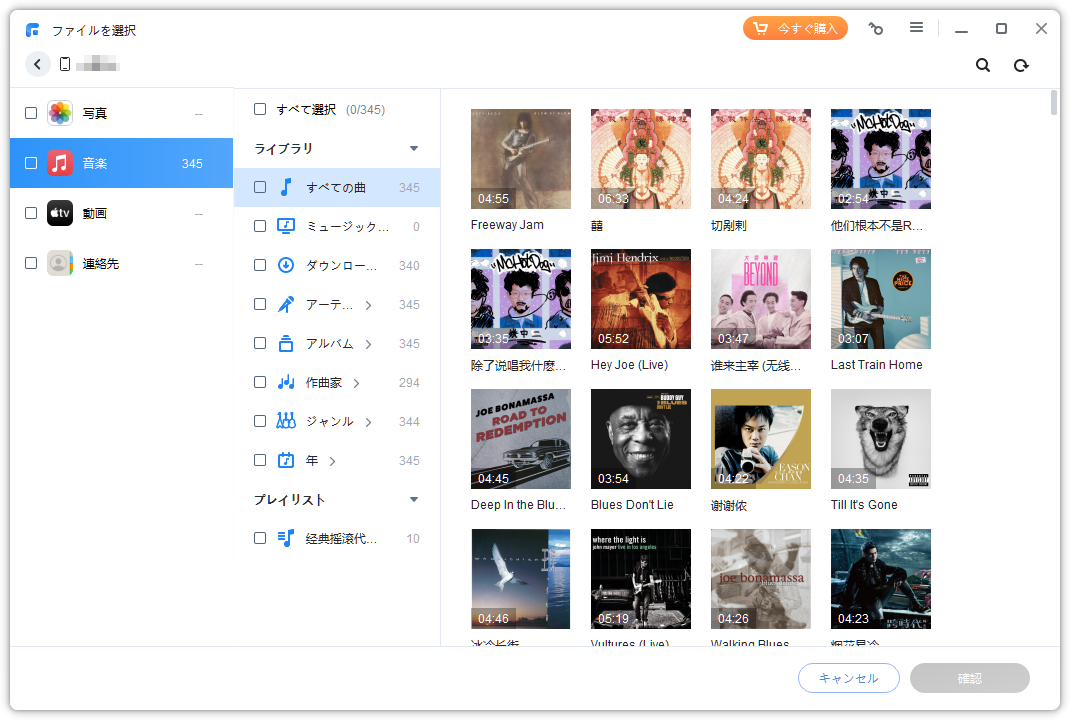Open the ミュージック... library item
Image resolution: width=1070 pixels, height=720 pixels.
click(x=337, y=226)
